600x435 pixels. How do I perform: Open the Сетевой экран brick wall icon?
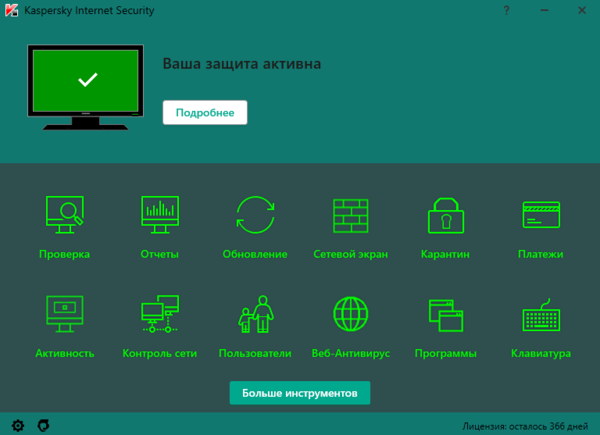pyautogui.click(x=351, y=216)
